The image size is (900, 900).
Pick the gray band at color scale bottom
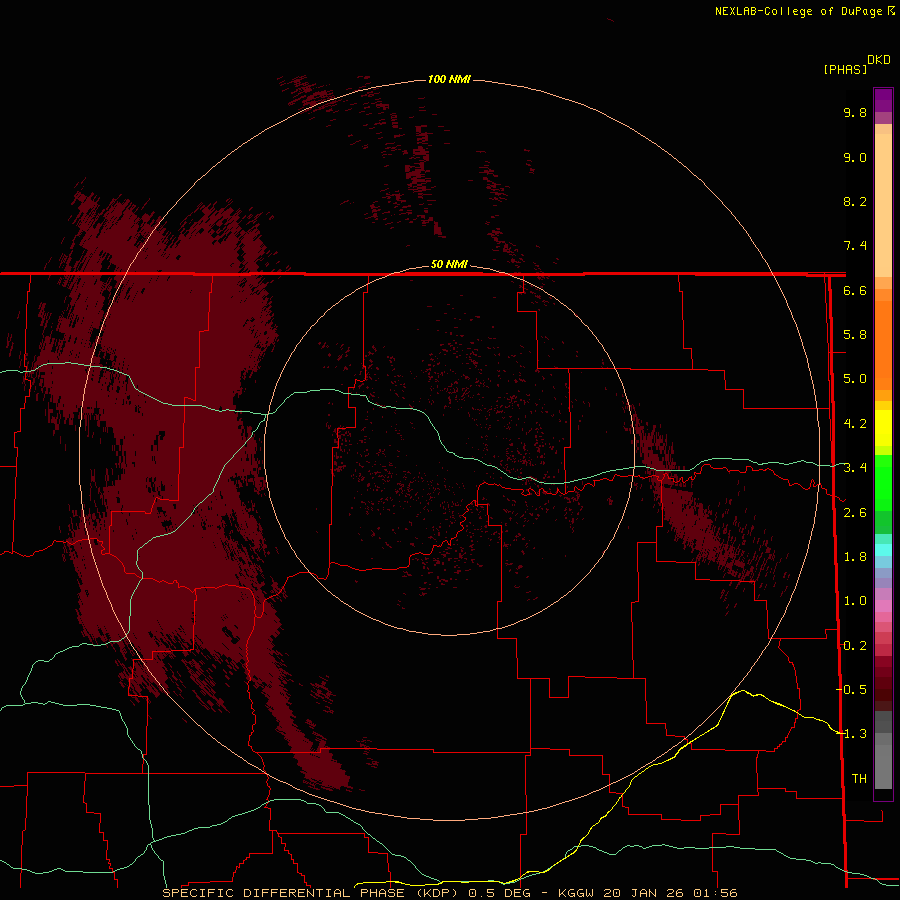click(883, 763)
